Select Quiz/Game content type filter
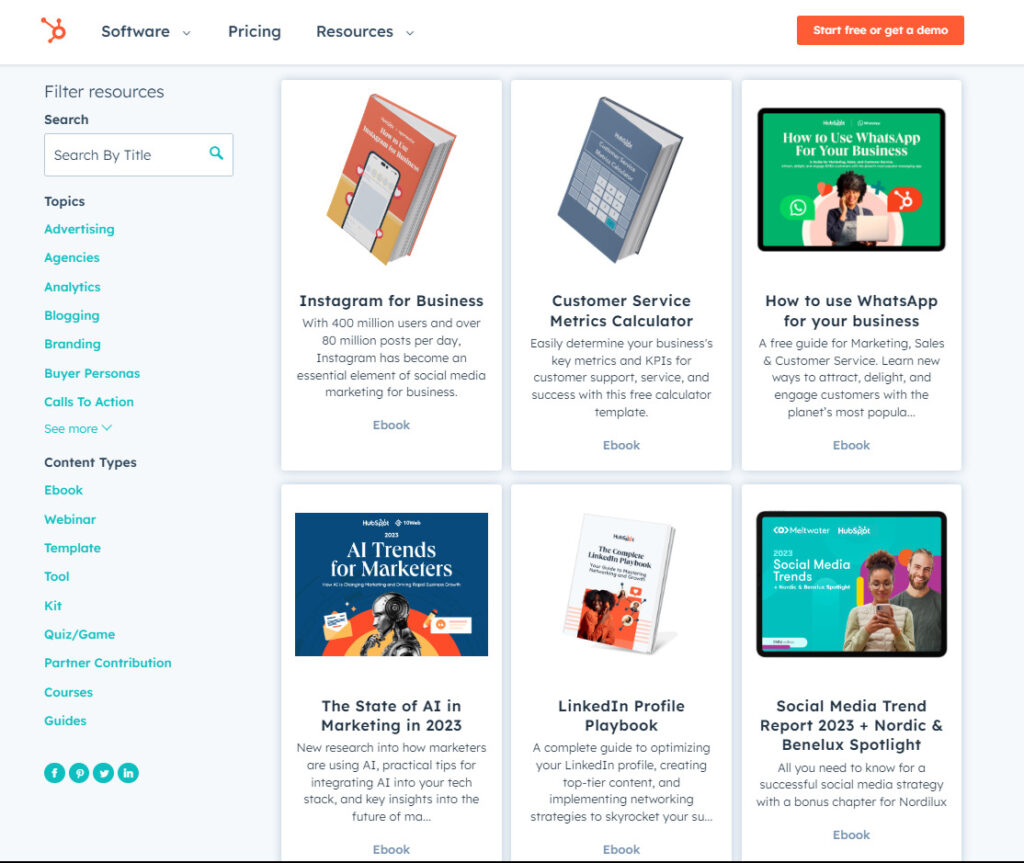The height and width of the screenshot is (863, 1024). point(80,634)
